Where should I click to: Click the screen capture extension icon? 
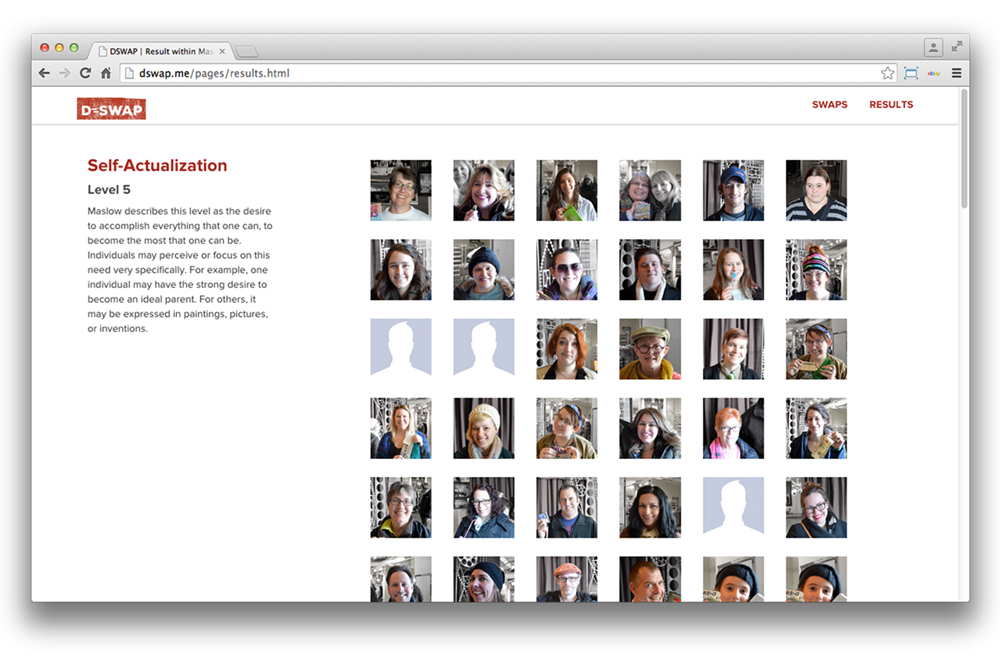[x=911, y=73]
